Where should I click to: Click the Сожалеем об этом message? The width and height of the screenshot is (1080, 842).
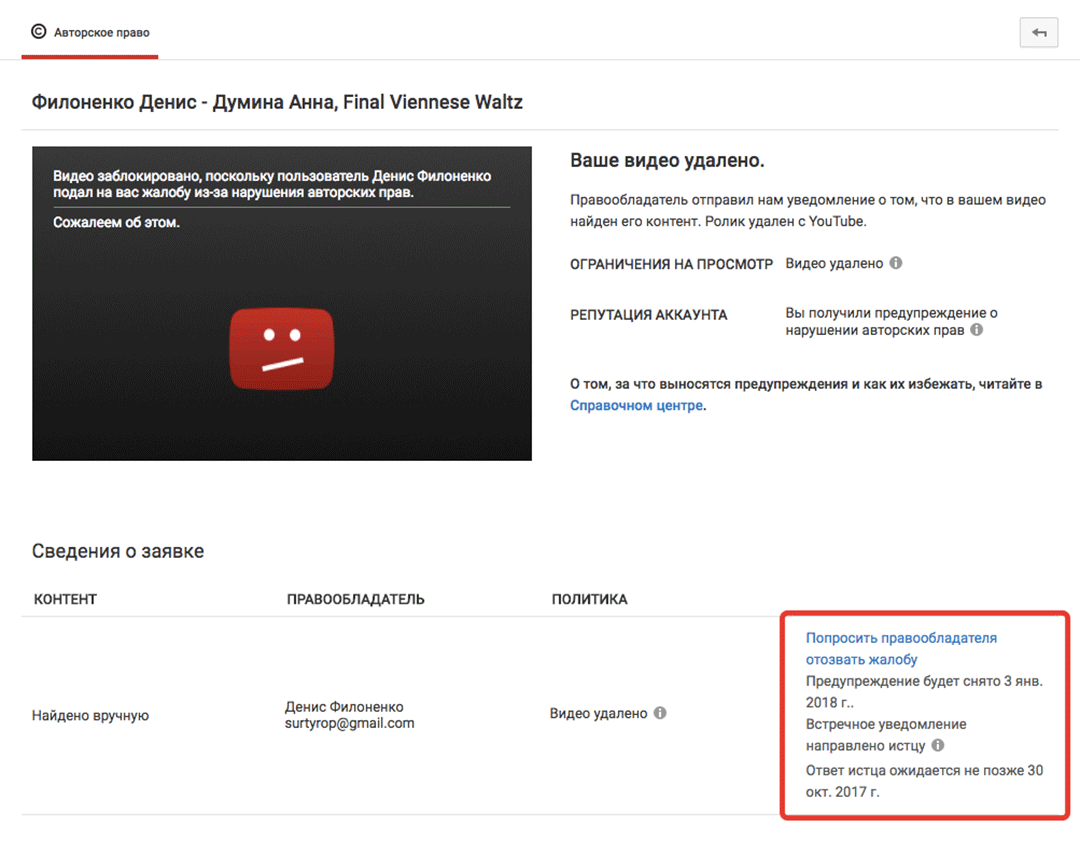click(116, 223)
